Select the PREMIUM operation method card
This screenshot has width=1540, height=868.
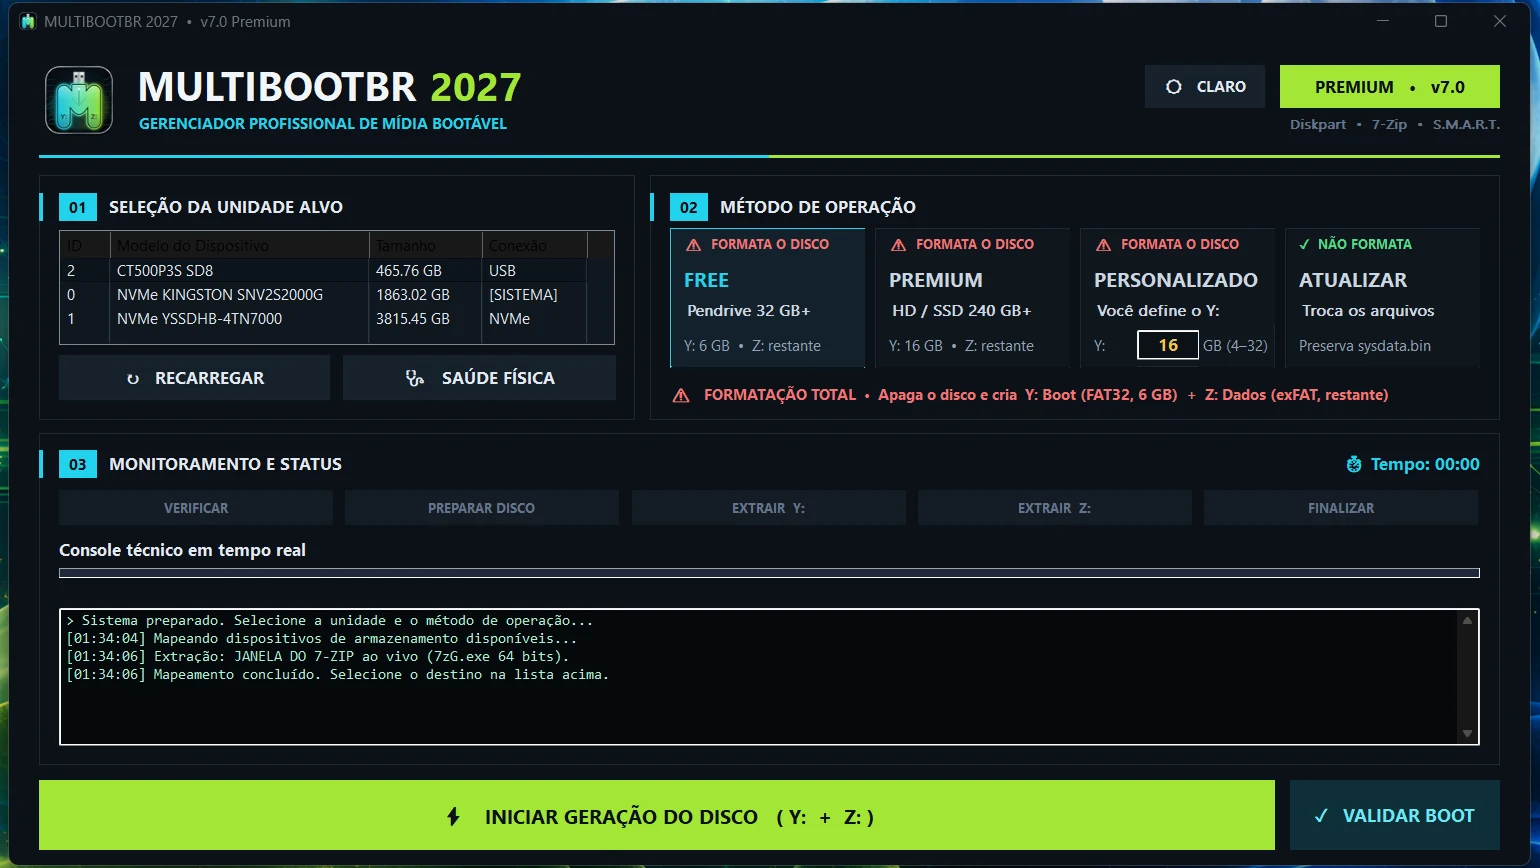[972, 298]
